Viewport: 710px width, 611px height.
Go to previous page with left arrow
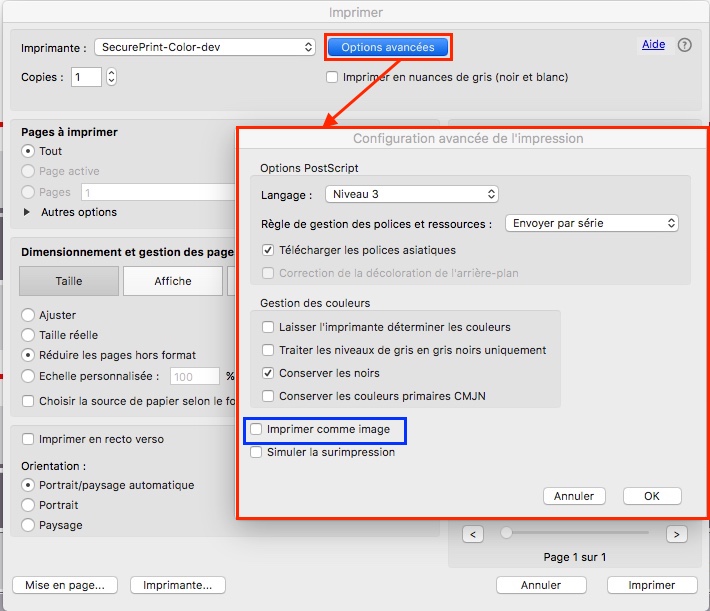(x=475, y=534)
